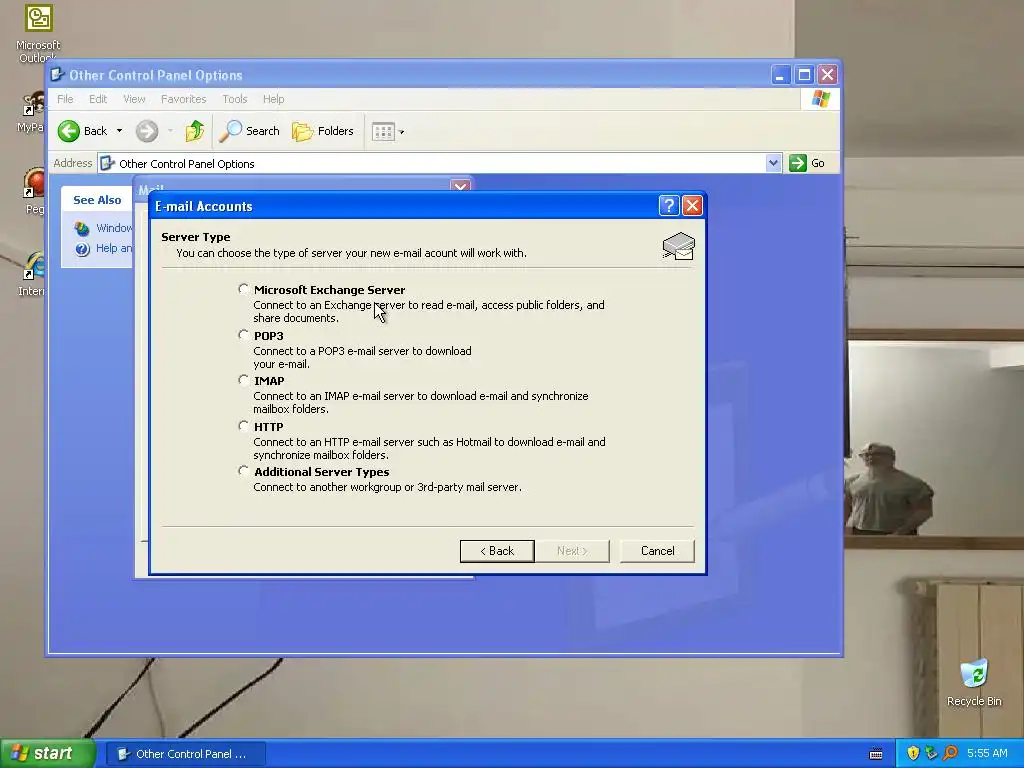The height and width of the screenshot is (768, 1024).
Task: Click the Windows Update icon under See Also
Action: point(82,228)
